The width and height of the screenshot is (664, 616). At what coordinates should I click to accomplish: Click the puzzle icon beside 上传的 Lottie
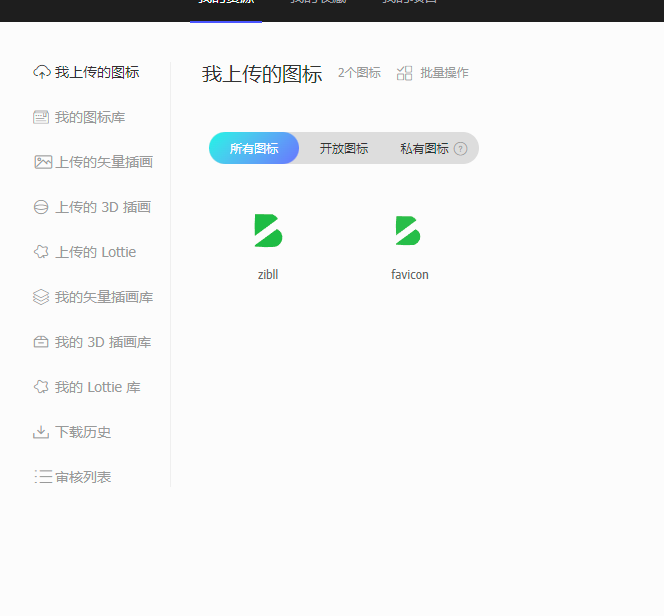pyautogui.click(x=42, y=252)
